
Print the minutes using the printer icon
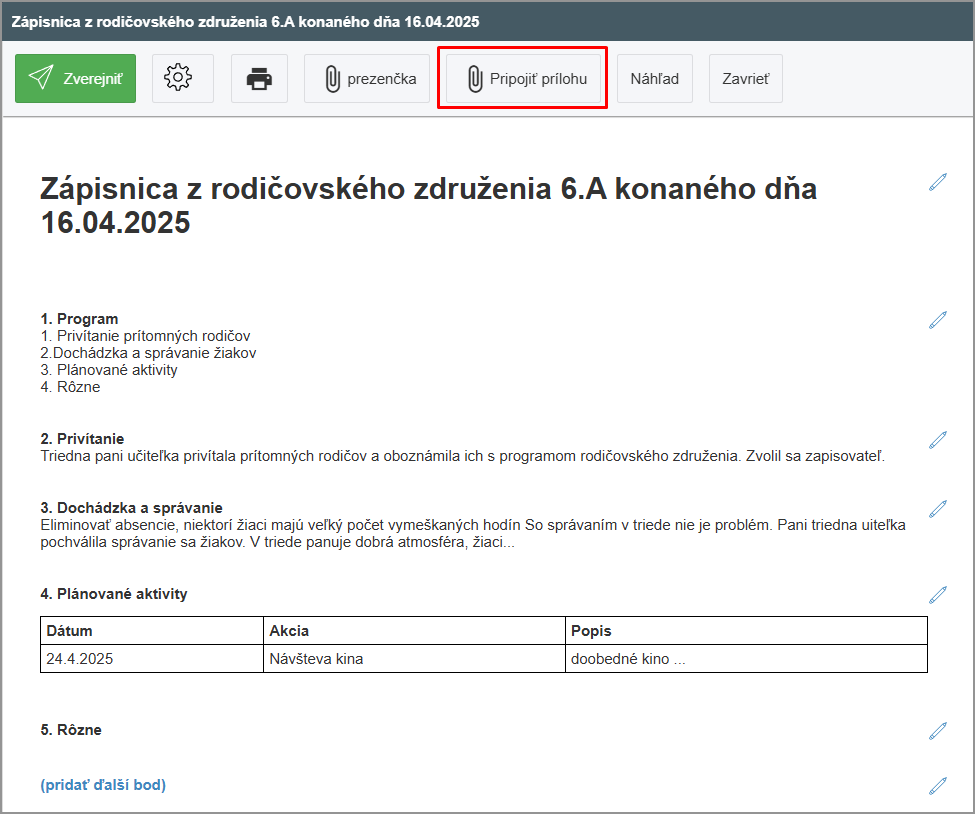pyautogui.click(x=259, y=79)
